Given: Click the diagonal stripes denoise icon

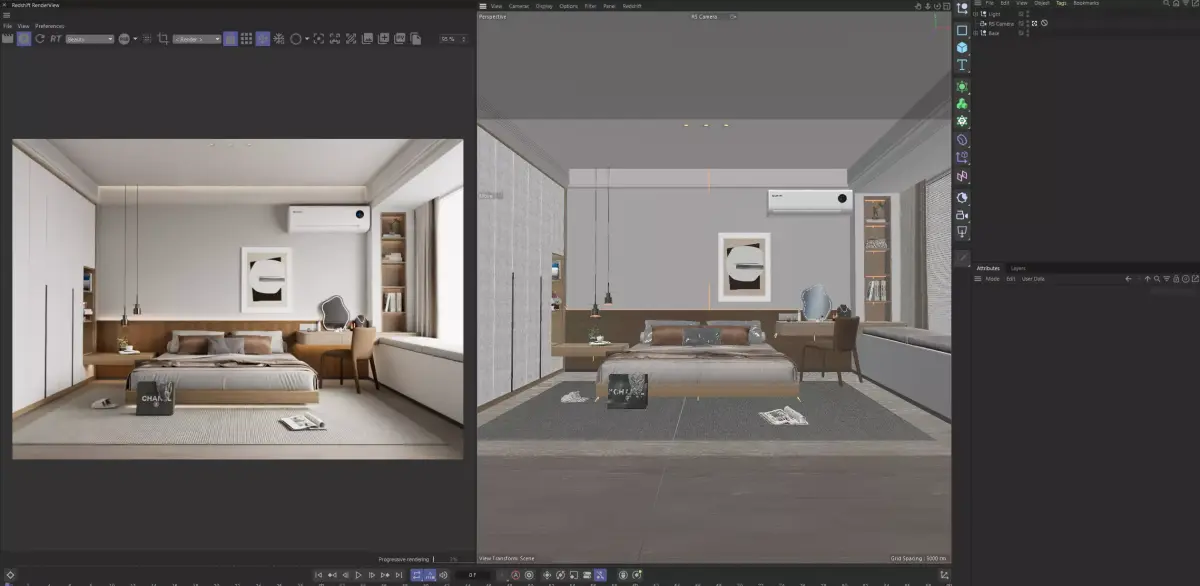Looking at the screenshot, I should click(x=350, y=38).
